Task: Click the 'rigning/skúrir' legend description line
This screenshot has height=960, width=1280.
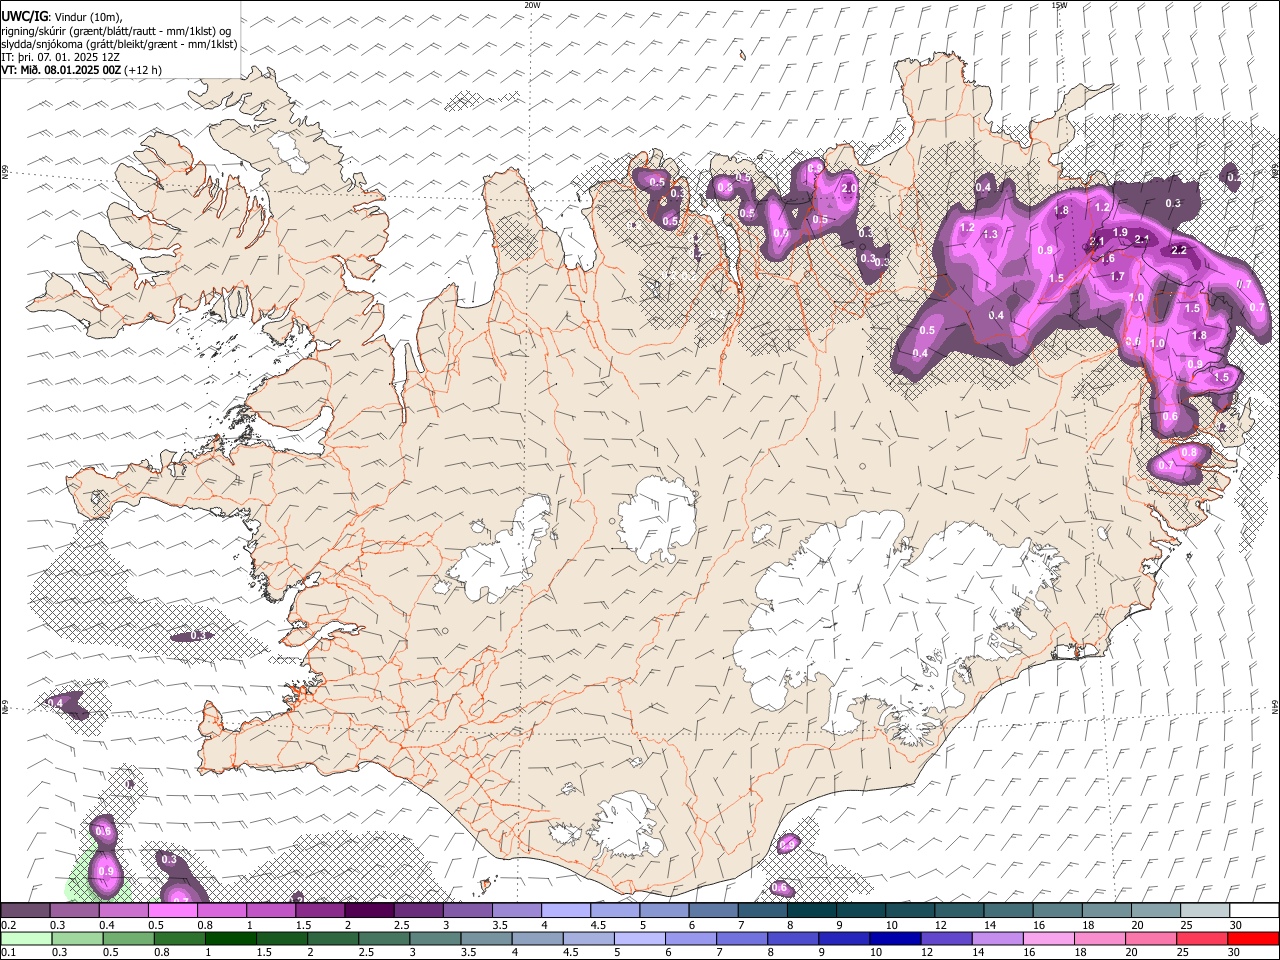Action: (116, 30)
